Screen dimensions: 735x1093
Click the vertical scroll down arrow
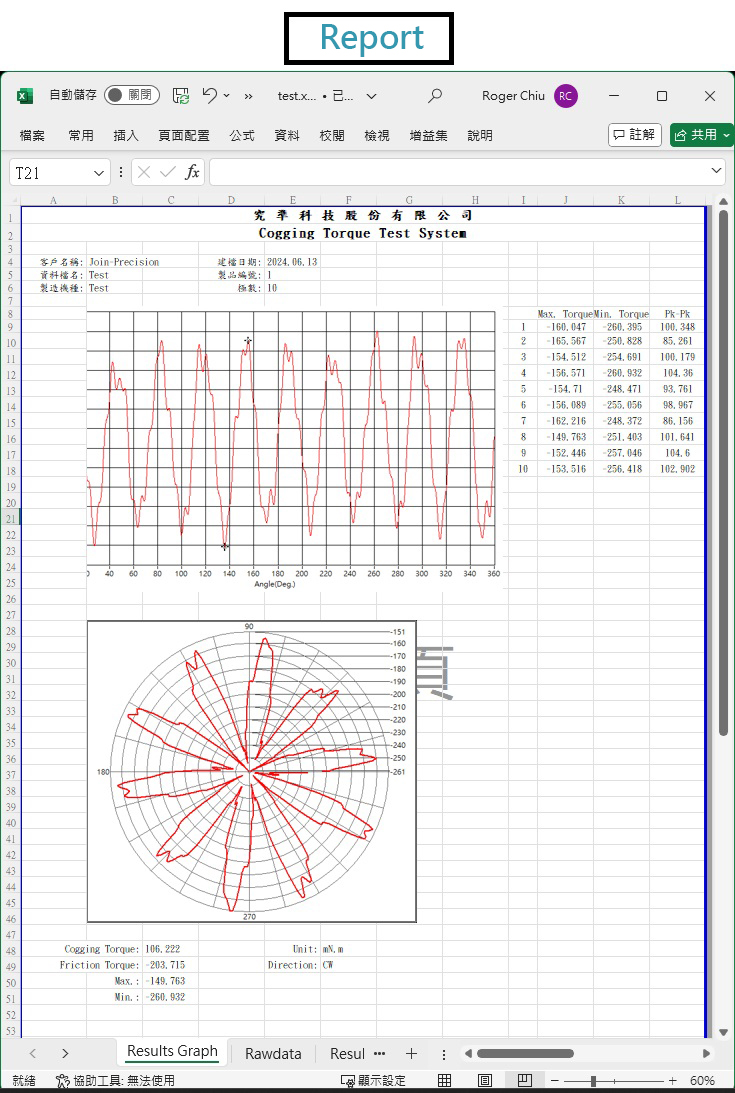click(723, 1031)
